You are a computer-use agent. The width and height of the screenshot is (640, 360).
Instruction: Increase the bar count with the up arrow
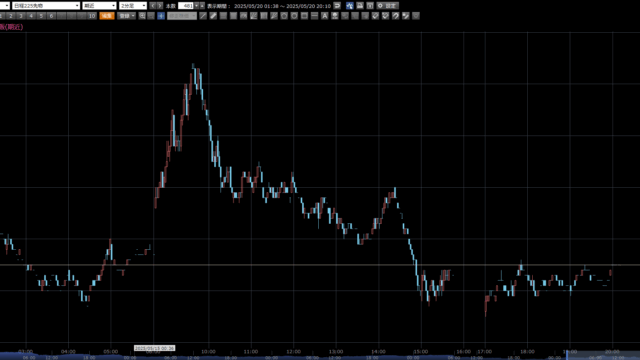(202, 6)
